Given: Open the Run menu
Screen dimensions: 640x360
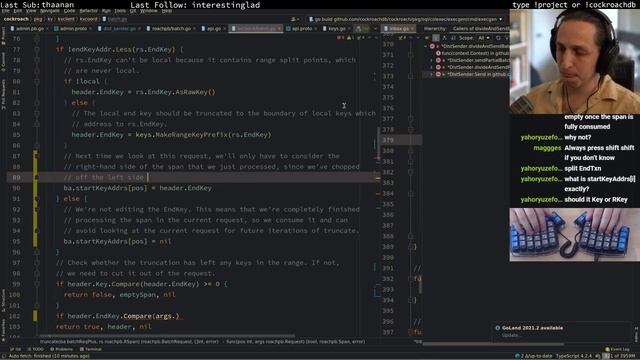Looking at the screenshot, I should pos(106,11).
